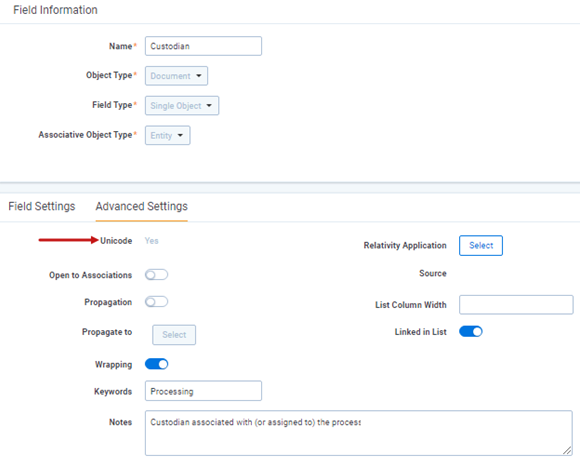
Task: Click the Name input field containing Custodian
Action: 203,46
